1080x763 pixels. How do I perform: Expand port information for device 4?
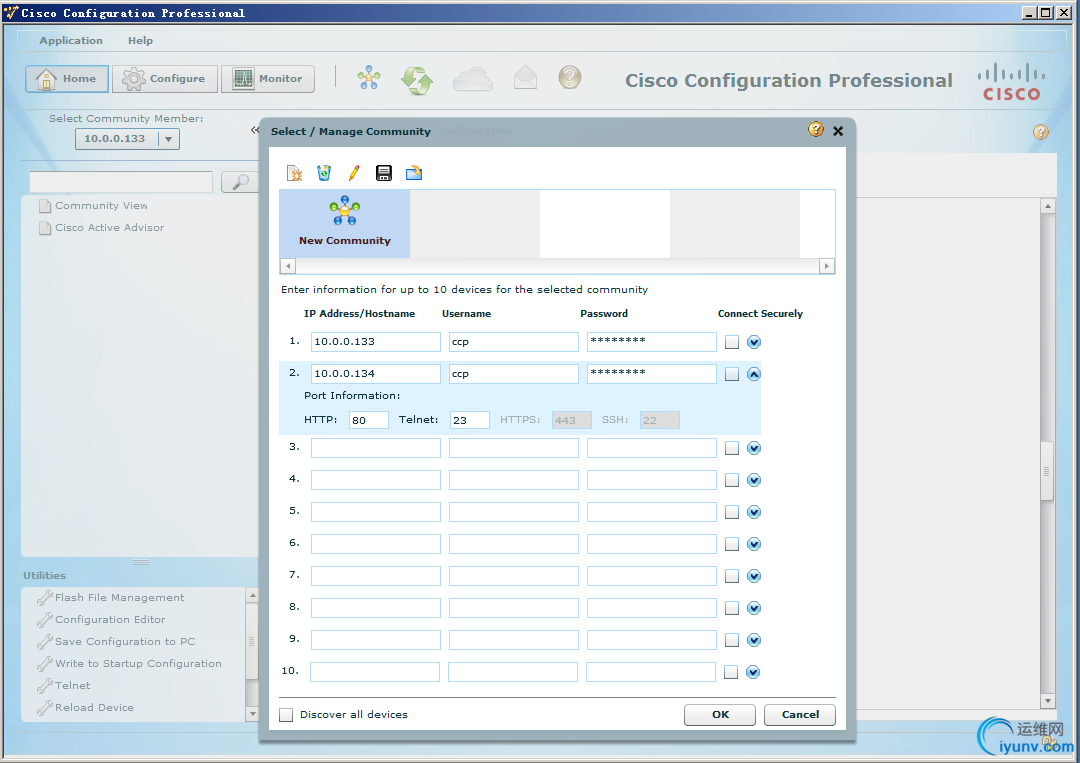tap(754, 480)
